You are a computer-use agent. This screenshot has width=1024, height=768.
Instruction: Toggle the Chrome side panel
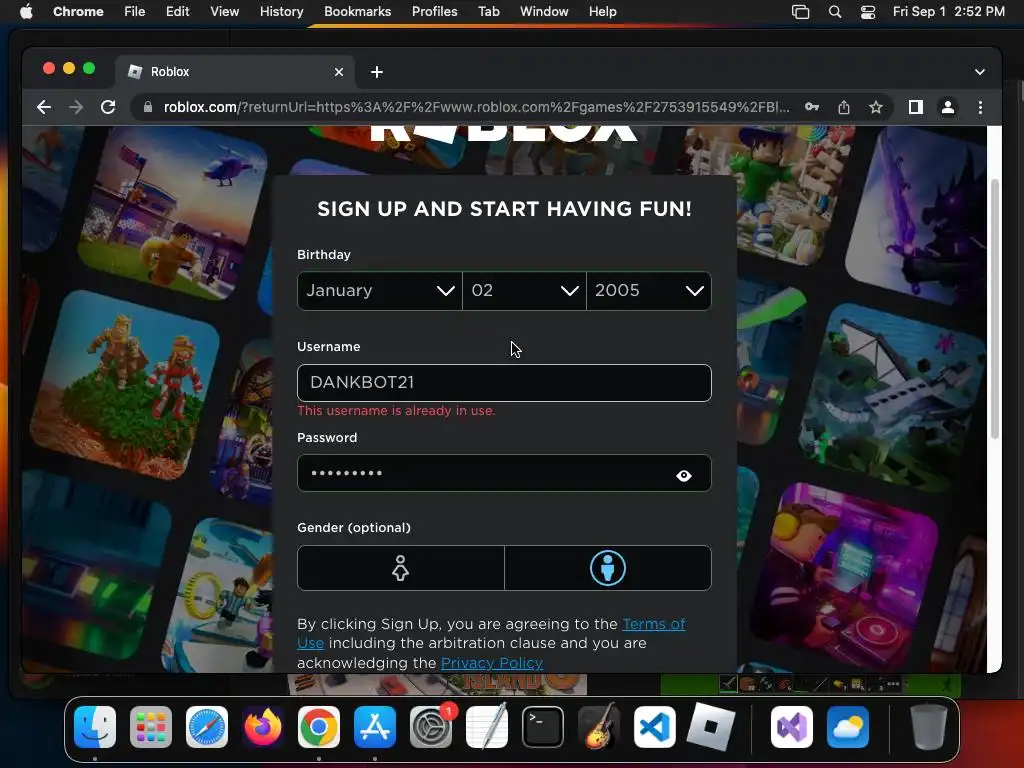point(916,107)
